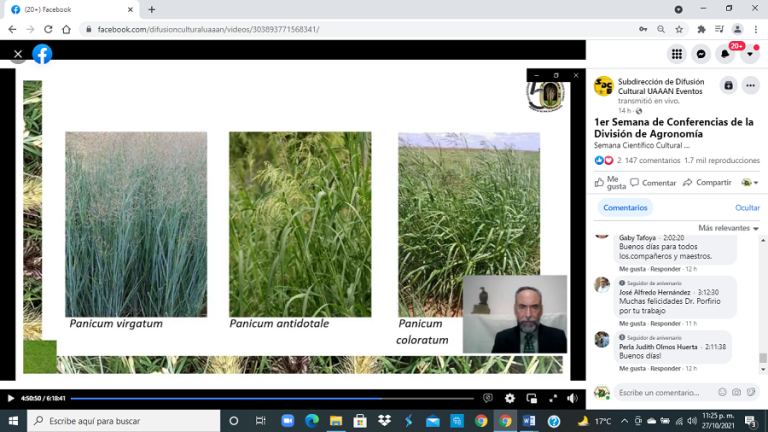
Task: Open the Facebook menu grid icon
Action: click(x=677, y=54)
